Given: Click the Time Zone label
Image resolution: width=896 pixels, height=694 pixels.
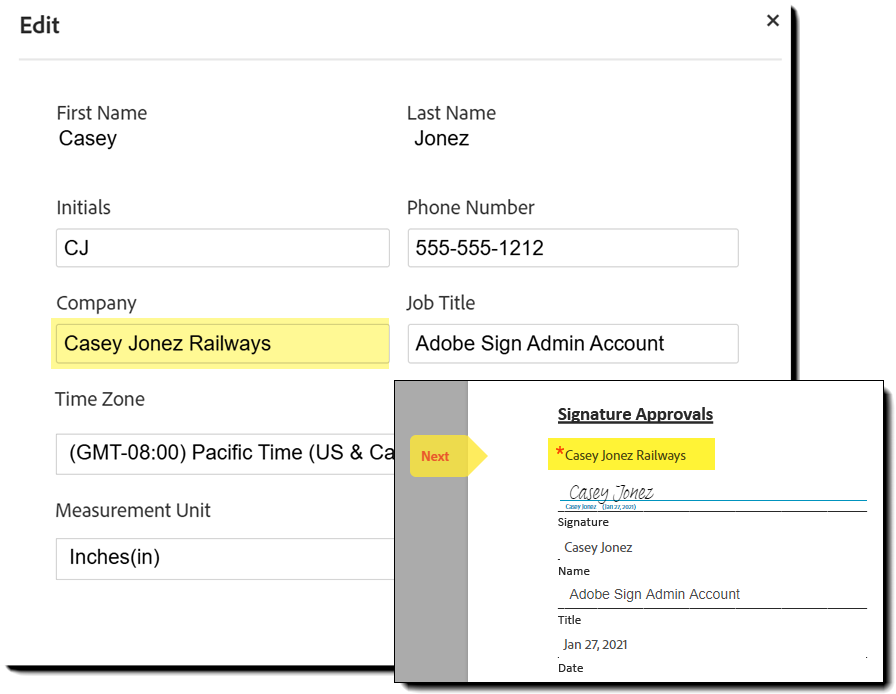Looking at the screenshot, I should [100, 399].
